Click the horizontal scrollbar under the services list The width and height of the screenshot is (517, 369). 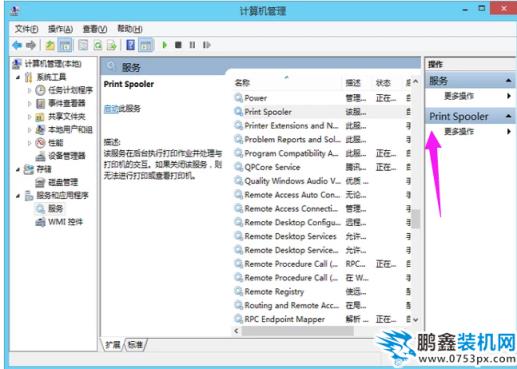(297, 331)
